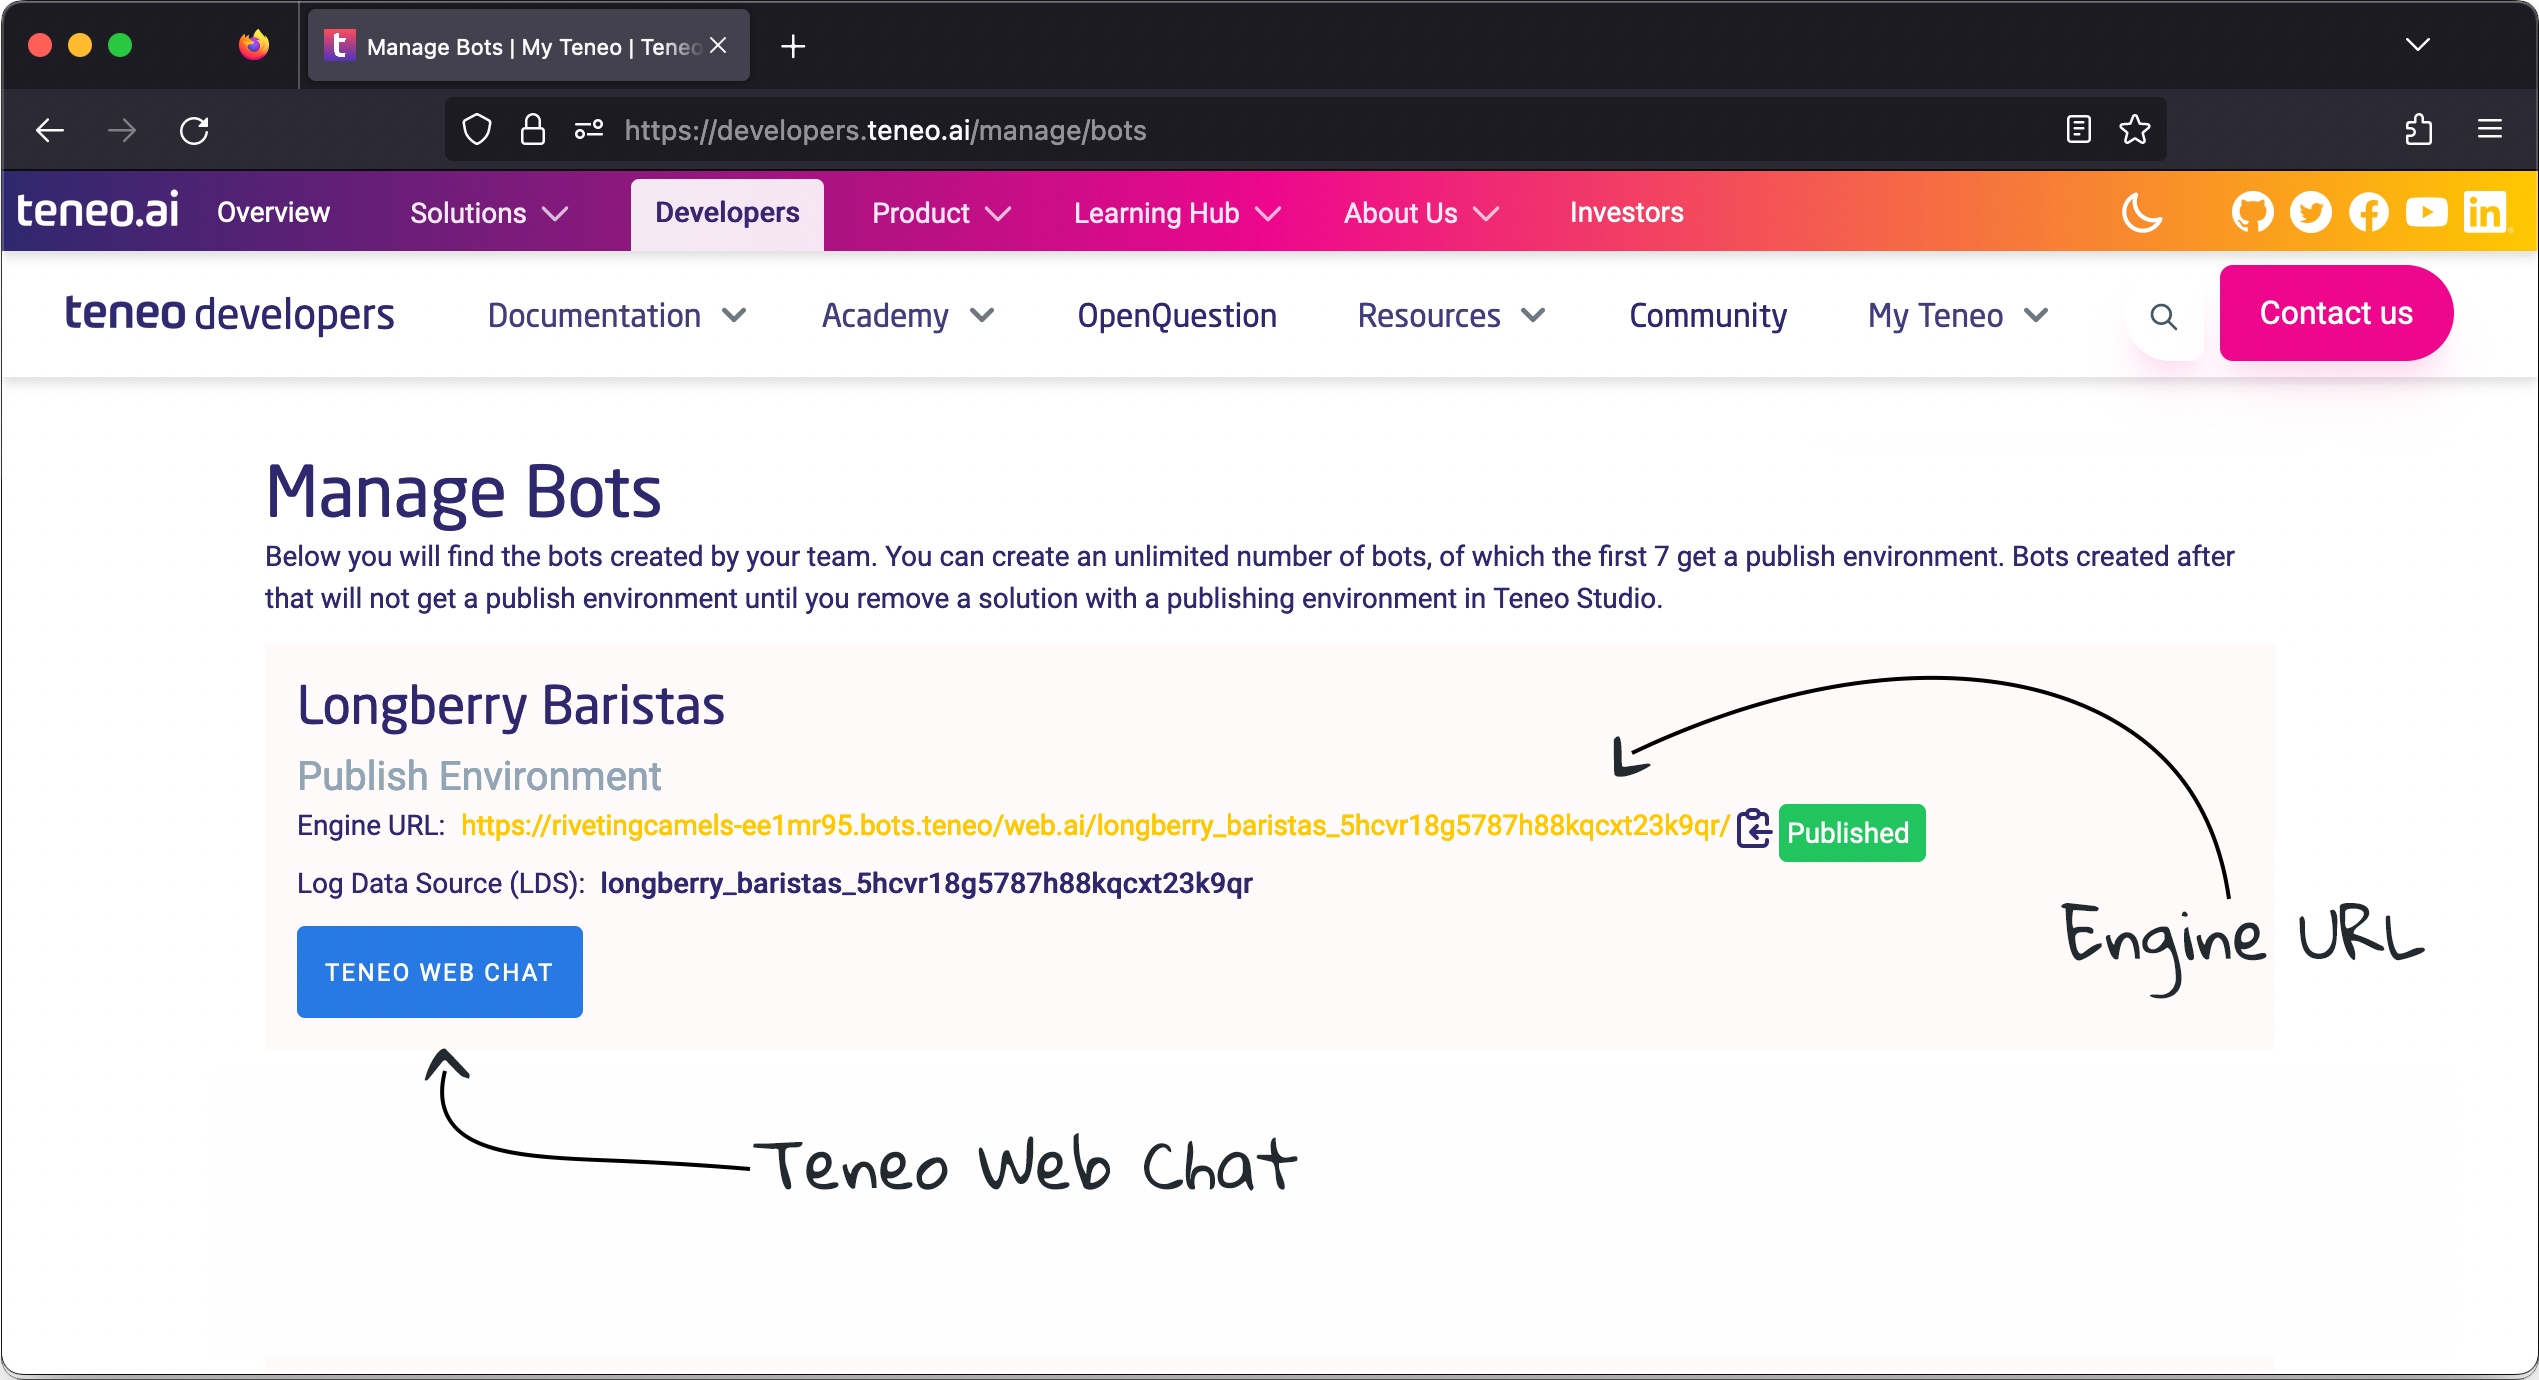Click the forward navigation arrow
The height and width of the screenshot is (1380, 2539).
[x=122, y=130]
